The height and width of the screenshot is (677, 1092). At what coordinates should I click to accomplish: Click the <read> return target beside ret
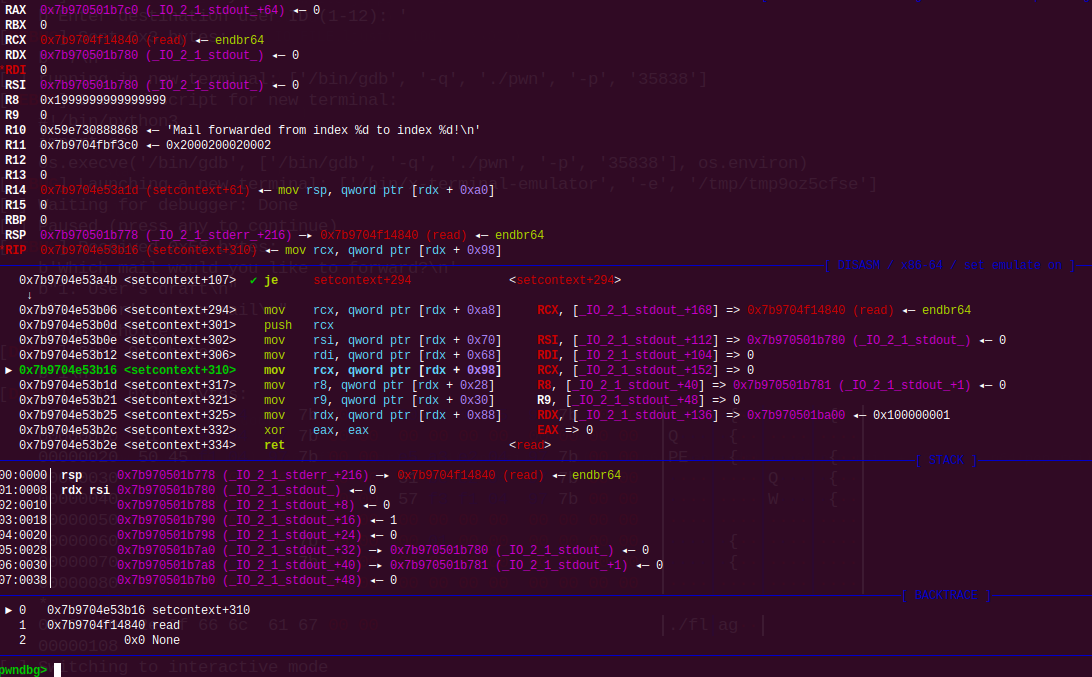pos(530,445)
